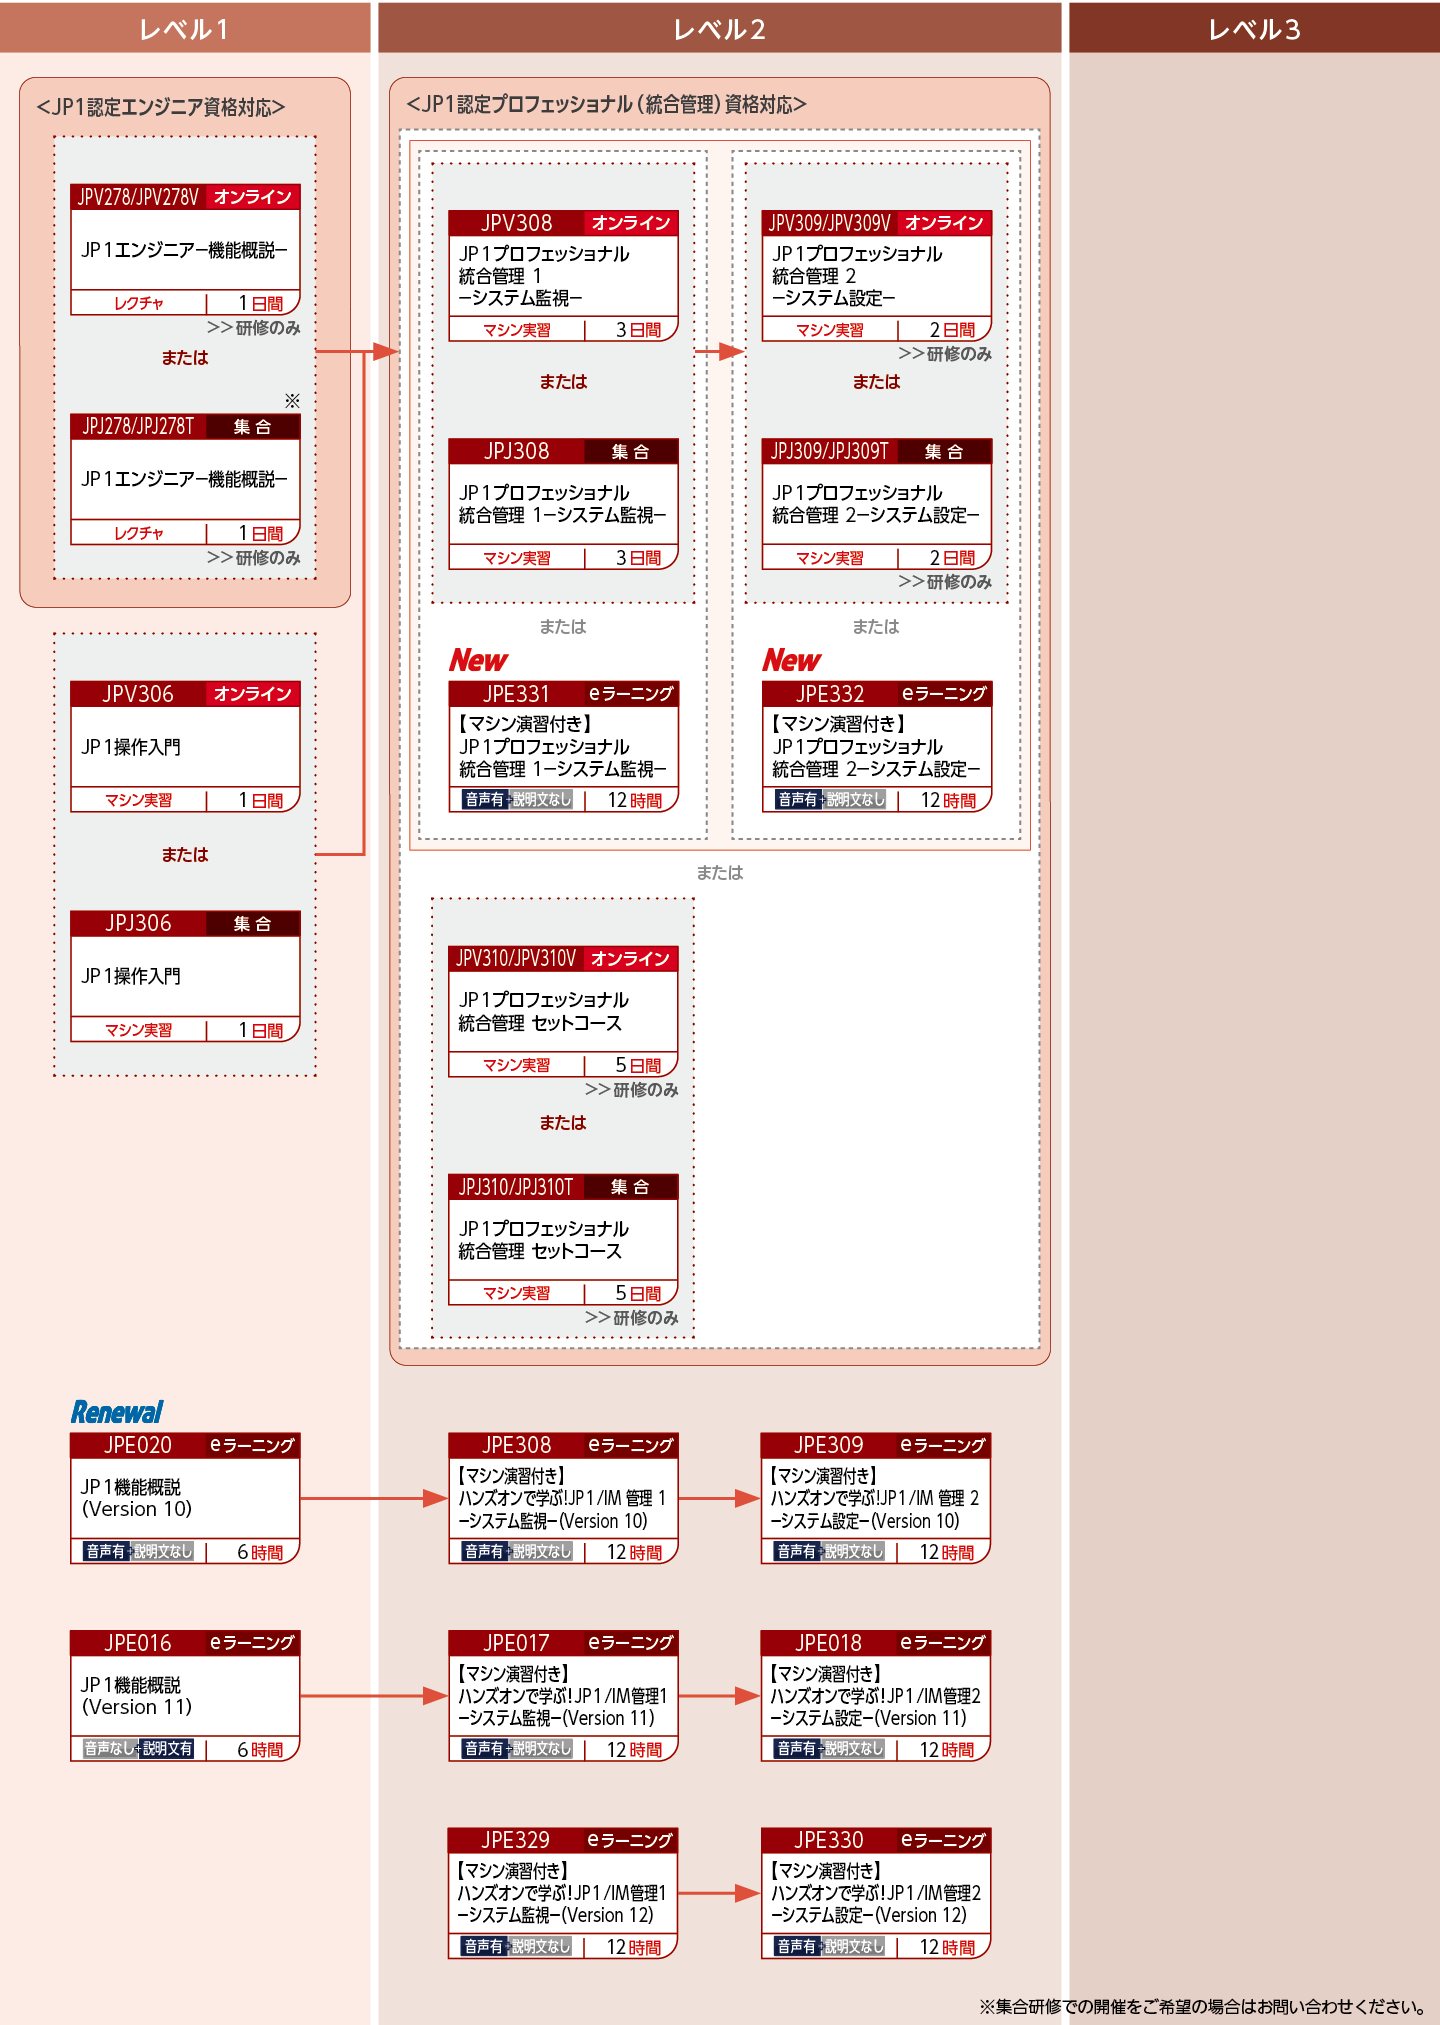The height and width of the screenshot is (2025, 1440).
Task: Open JPE017 ハンズオン IM管理1 Version 11
Action: pyautogui.click(x=563, y=1696)
